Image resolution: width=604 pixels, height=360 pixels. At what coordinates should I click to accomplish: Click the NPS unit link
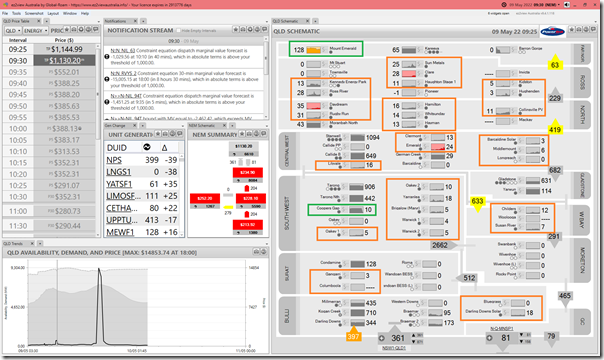pyautogui.click(x=114, y=160)
